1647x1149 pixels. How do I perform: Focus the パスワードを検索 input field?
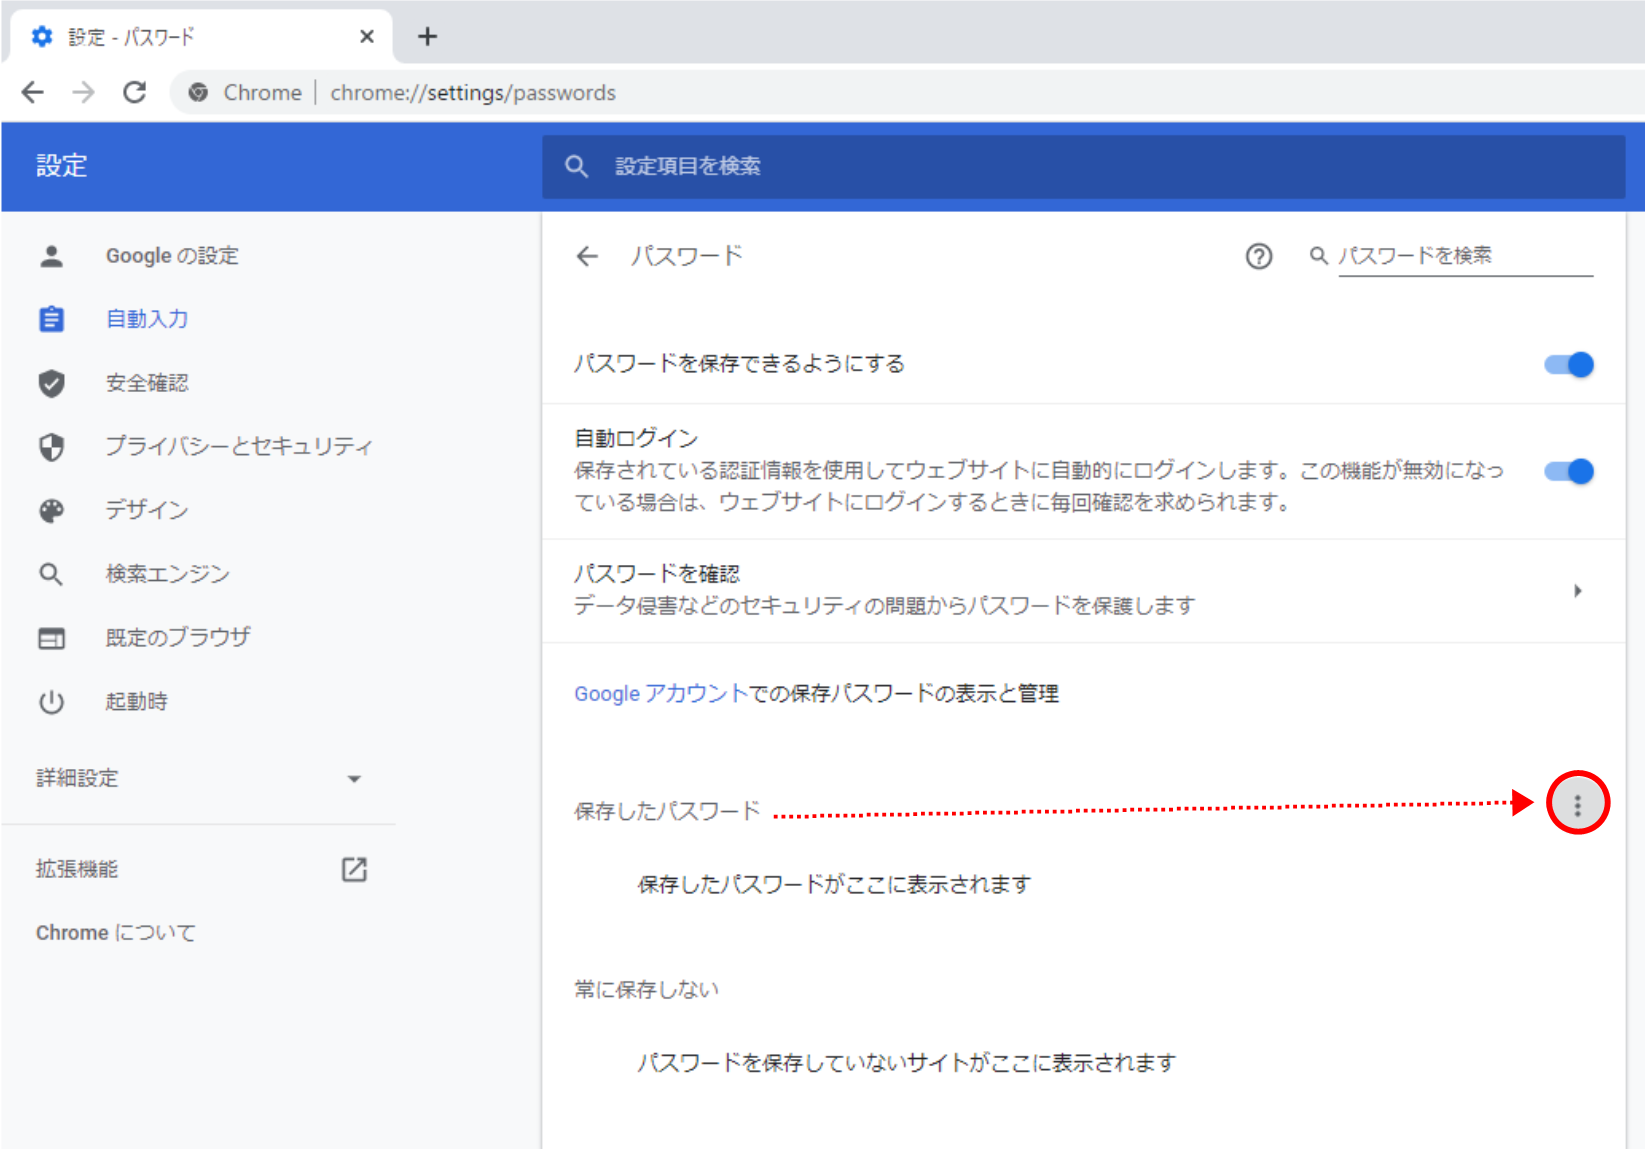pyautogui.click(x=1463, y=256)
